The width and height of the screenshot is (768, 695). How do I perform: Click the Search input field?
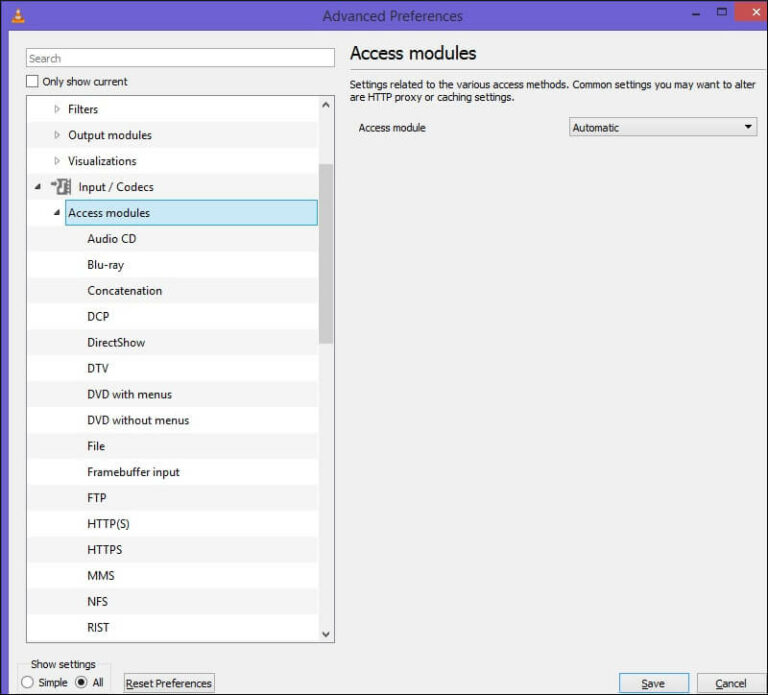(x=180, y=59)
